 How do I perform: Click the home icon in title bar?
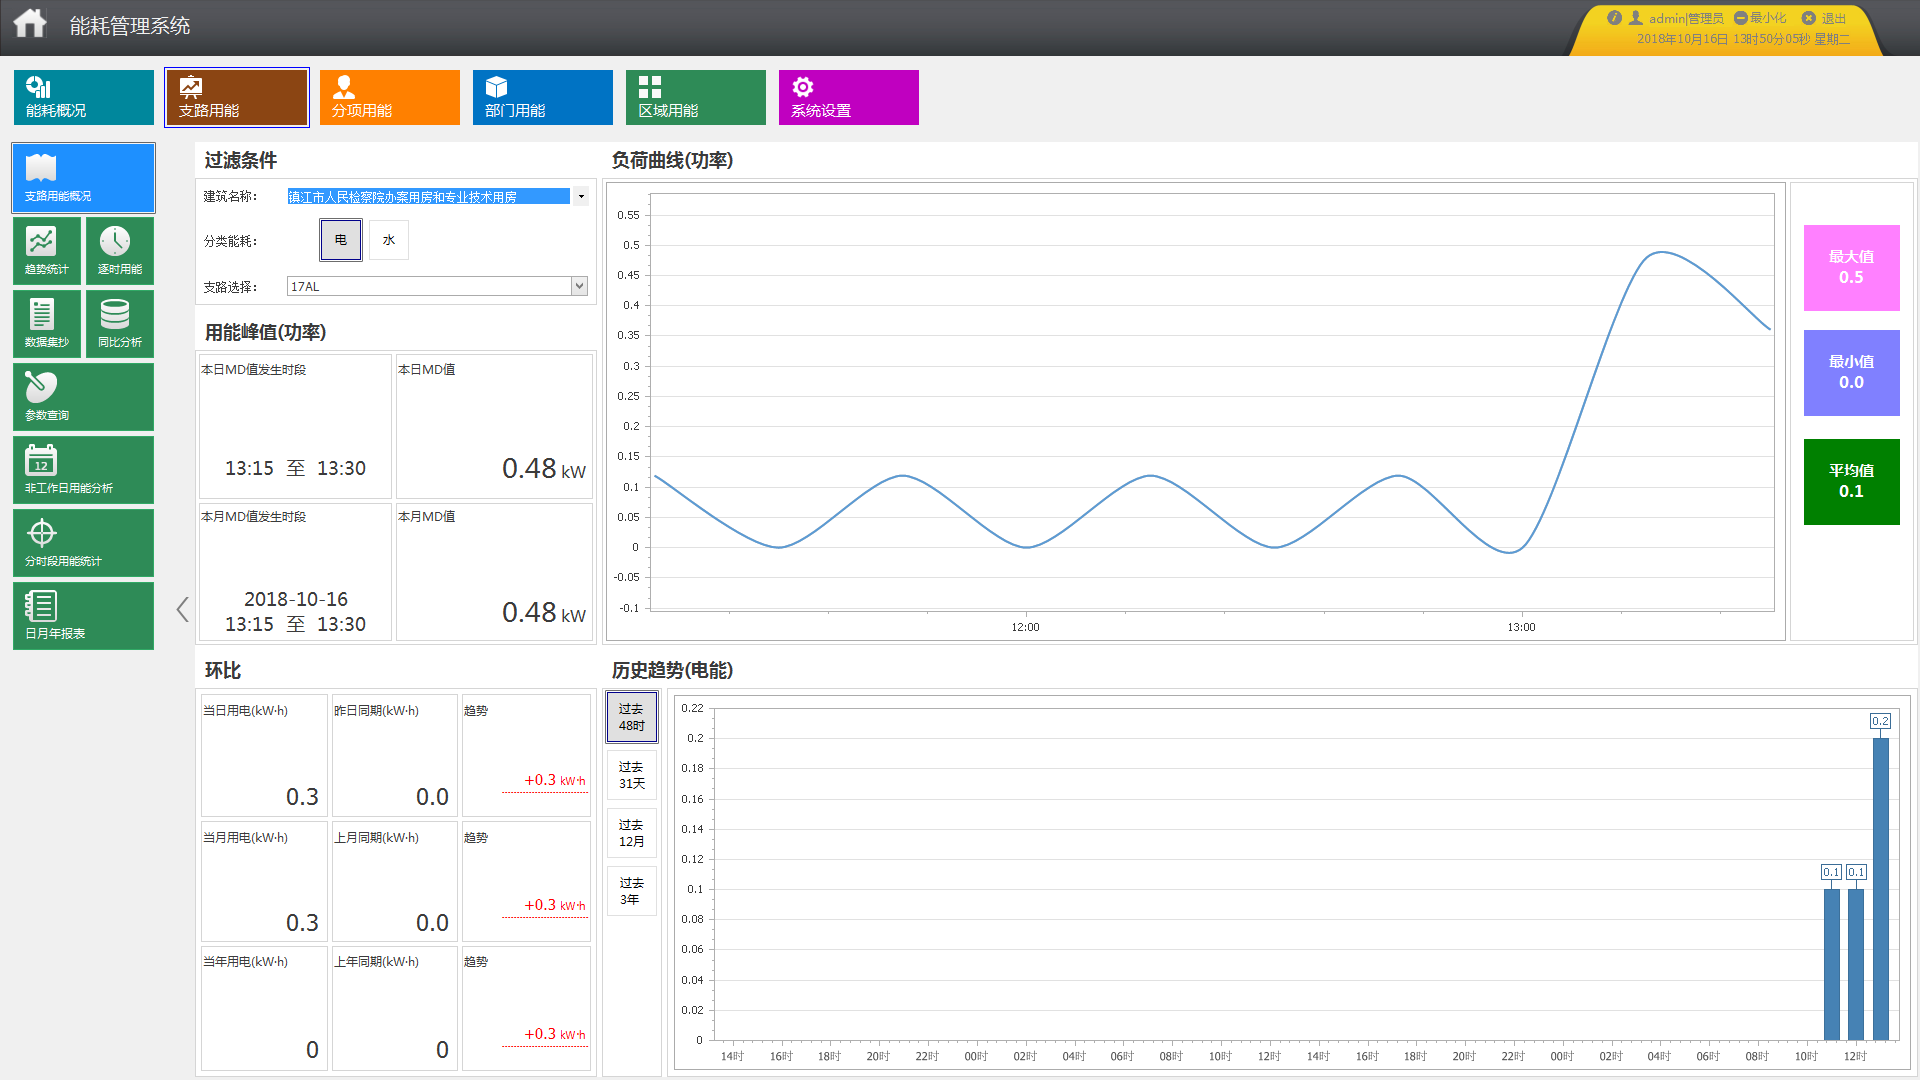(x=30, y=23)
